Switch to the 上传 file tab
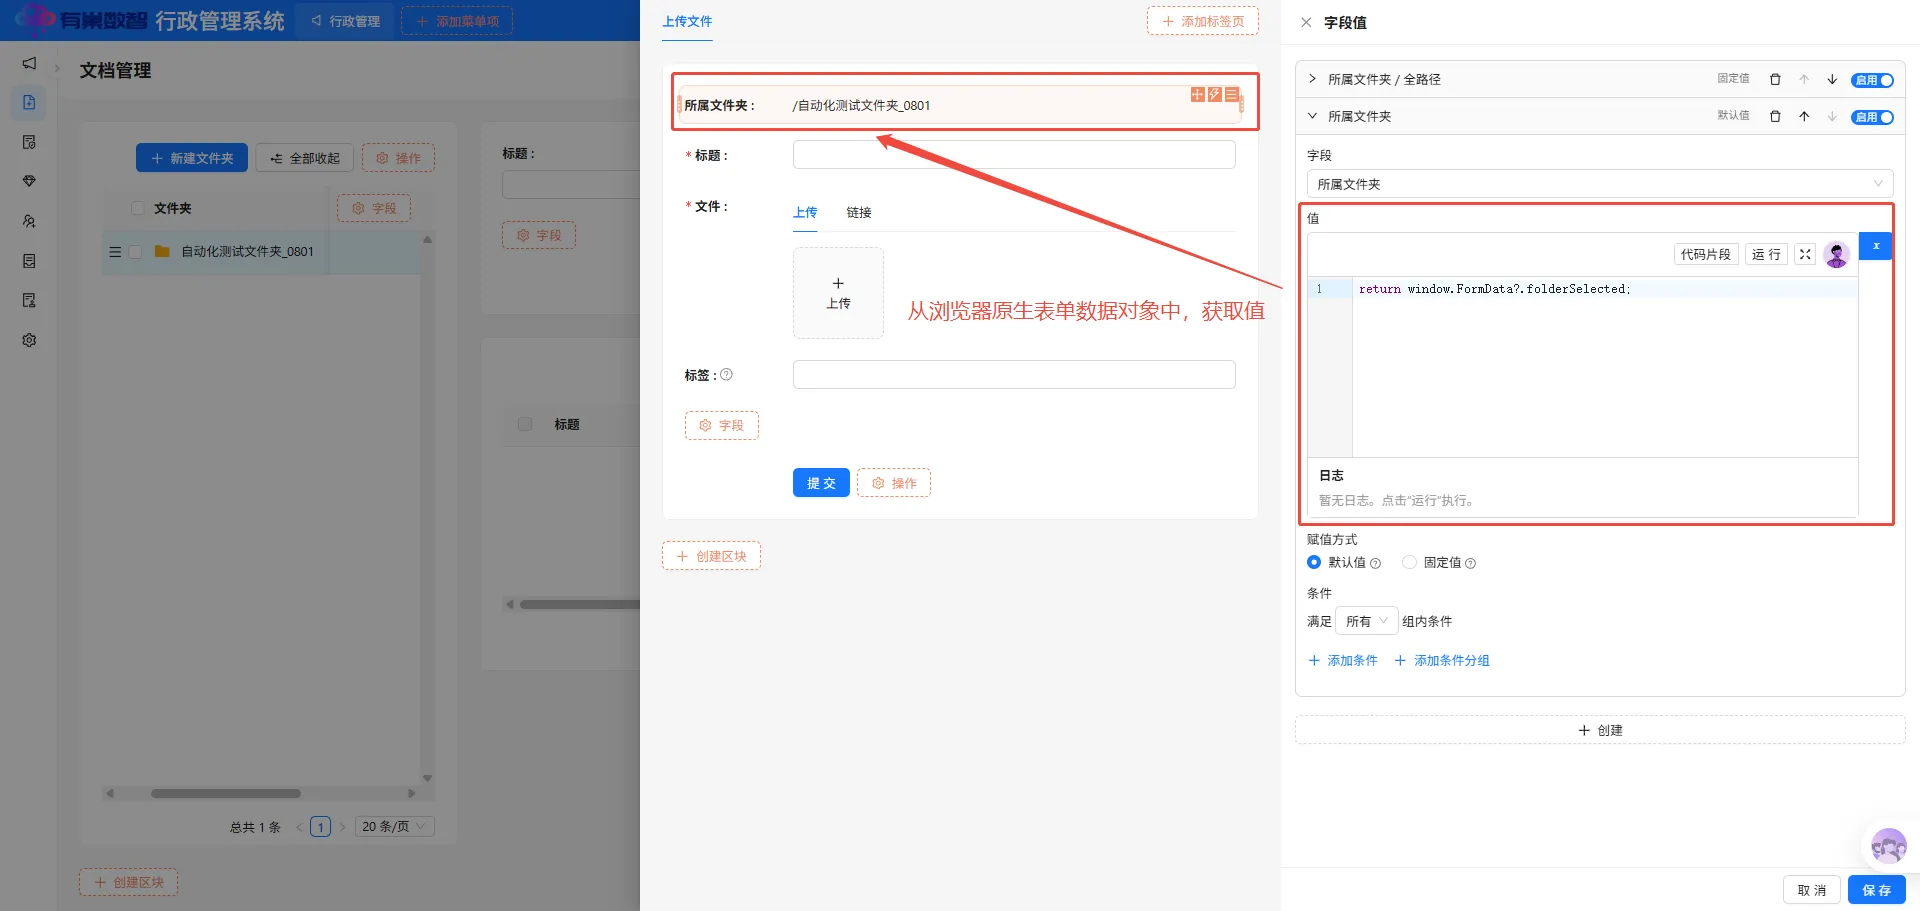 click(x=805, y=212)
